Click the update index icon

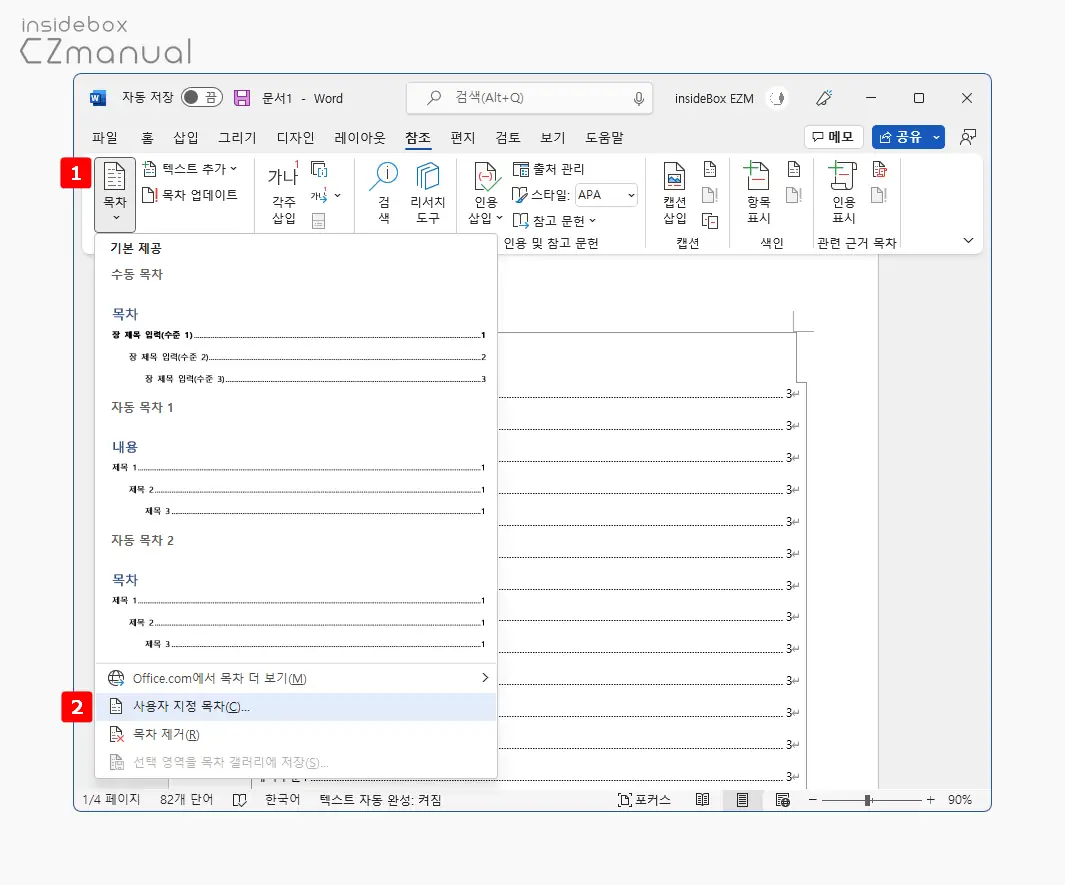794,196
